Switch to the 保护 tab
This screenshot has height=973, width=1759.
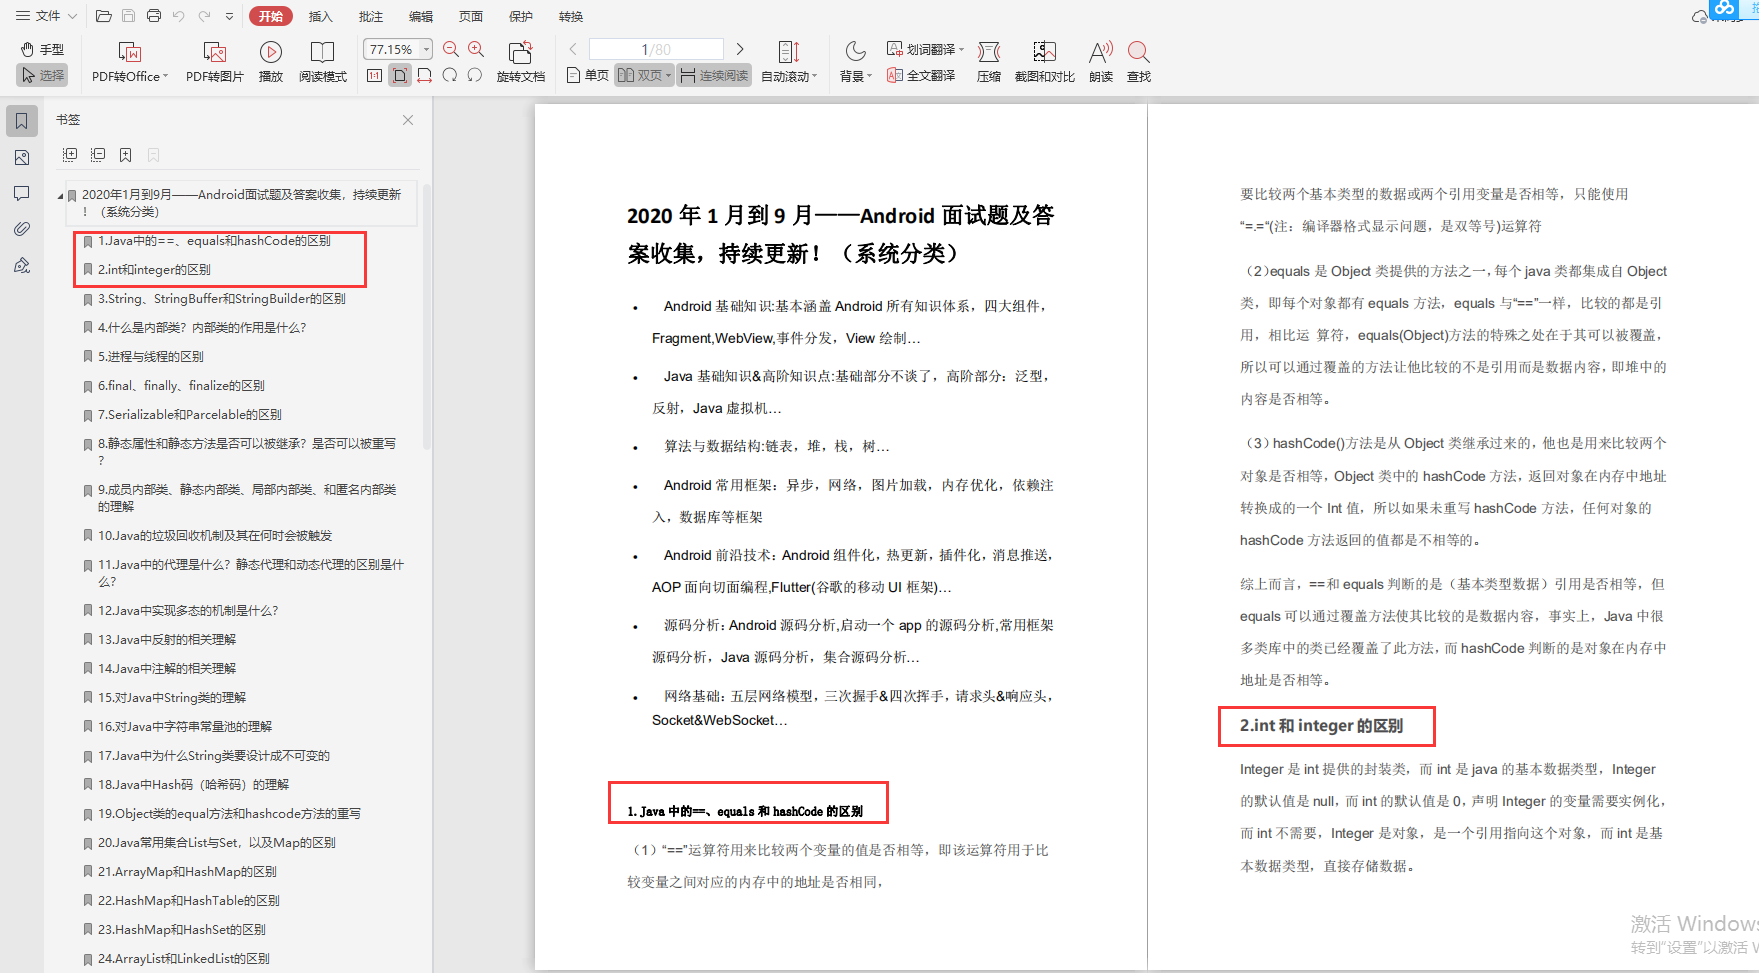(x=520, y=16)
